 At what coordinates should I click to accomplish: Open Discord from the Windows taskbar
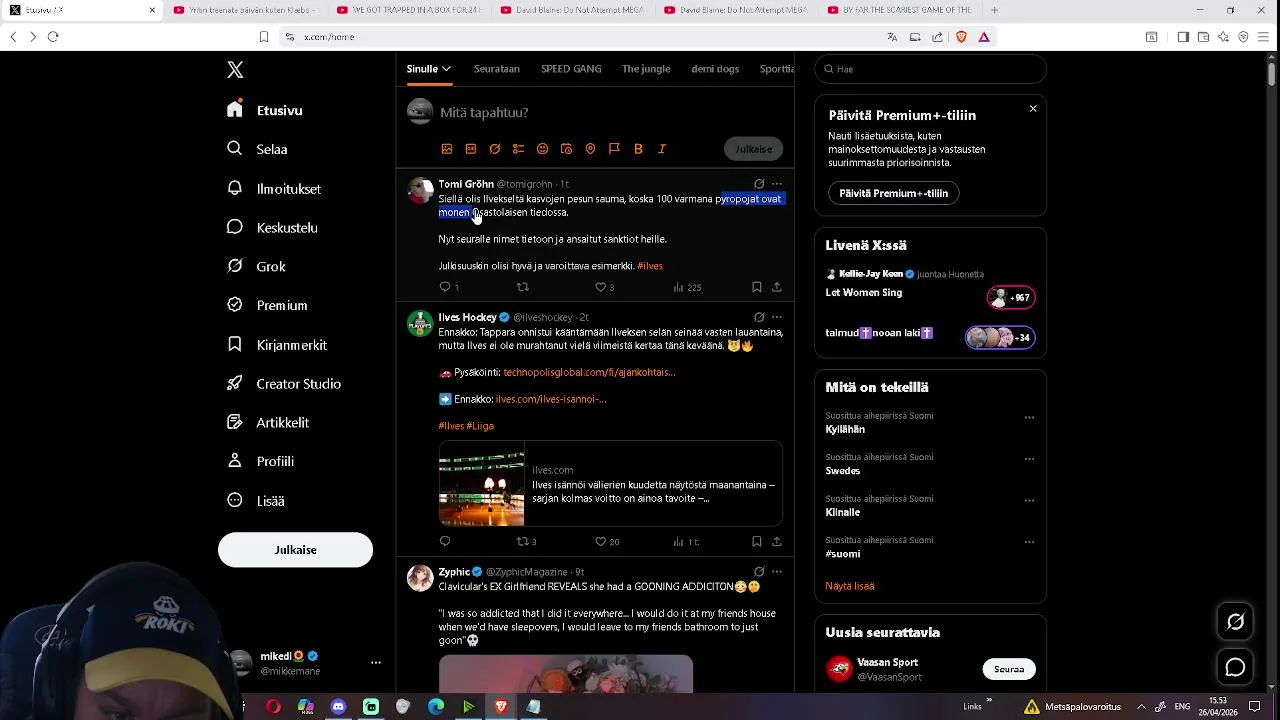pos(338,707)
